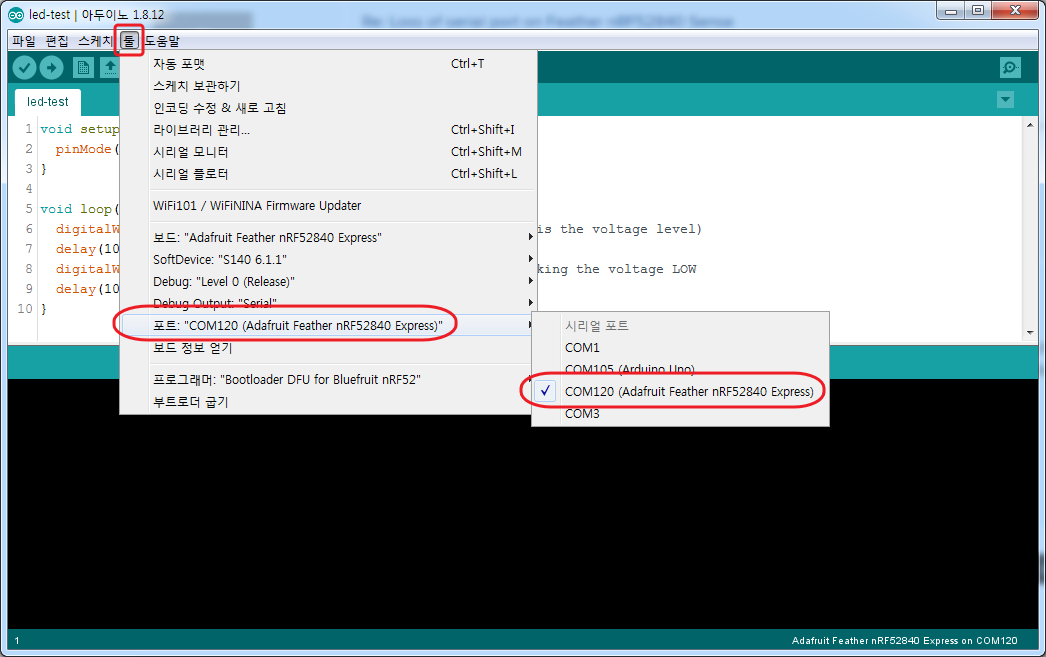Select 자동 포맷 menu entry
Image resolution: width=1046 pixels, height=657 pixels.
click(x=328, y=64)
